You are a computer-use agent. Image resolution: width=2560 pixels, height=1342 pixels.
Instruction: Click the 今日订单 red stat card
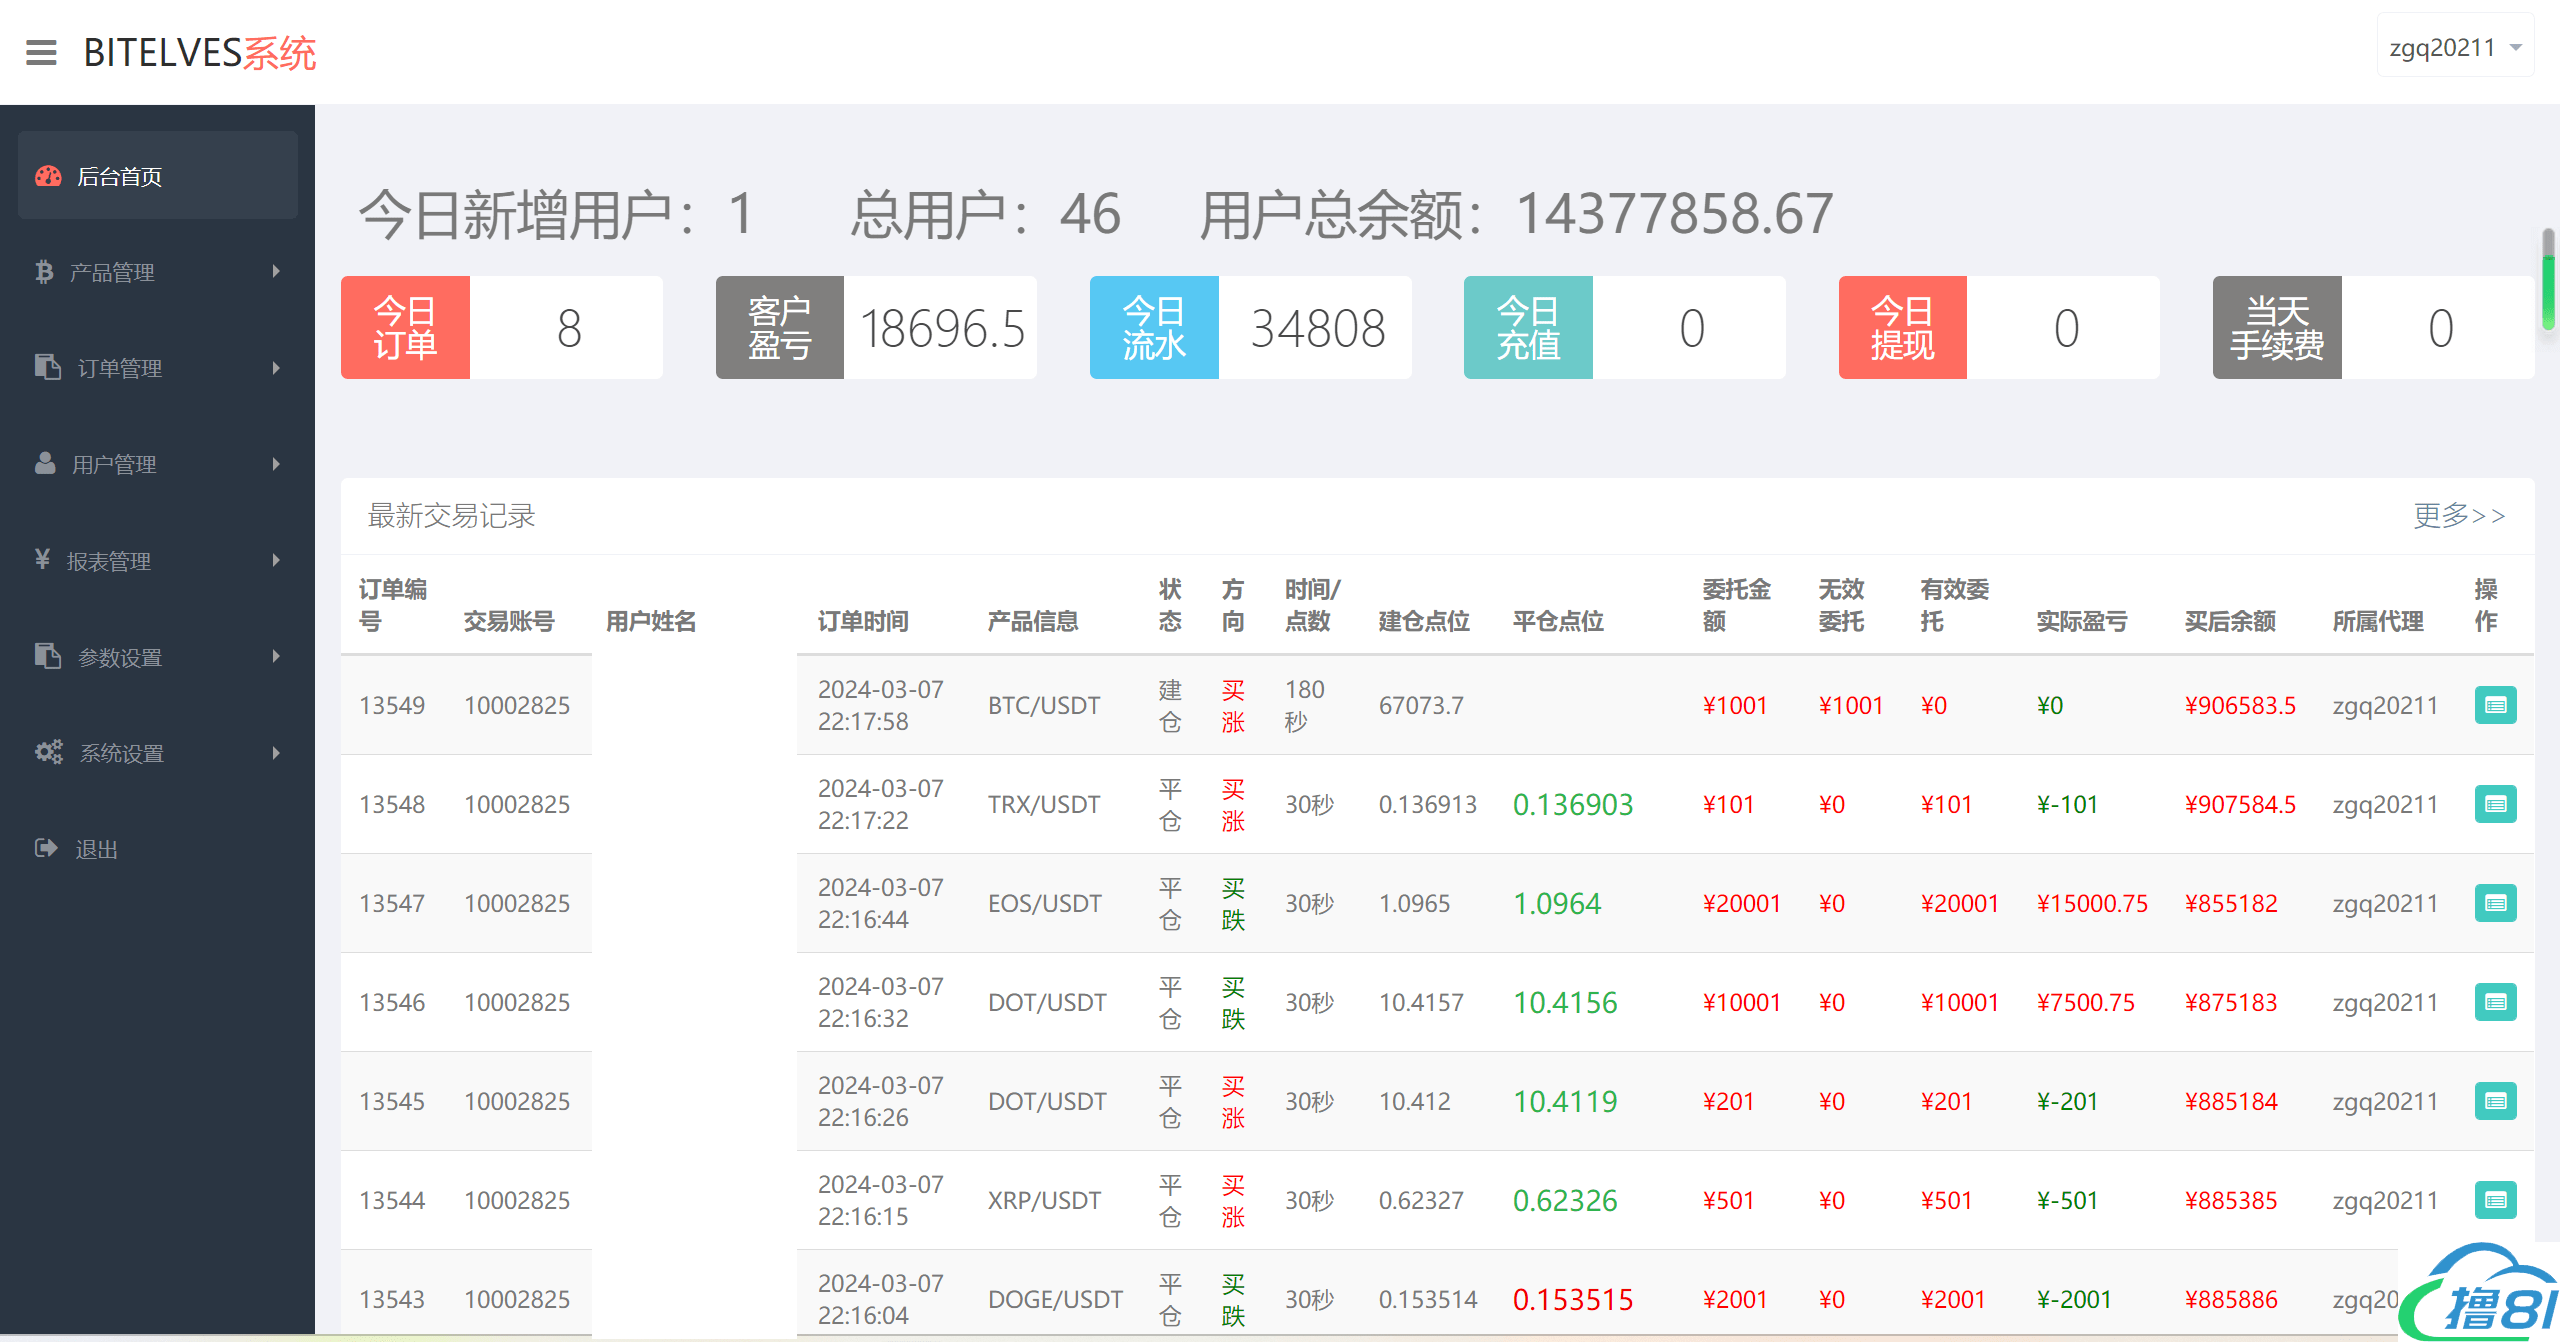[x=405, y=328]
